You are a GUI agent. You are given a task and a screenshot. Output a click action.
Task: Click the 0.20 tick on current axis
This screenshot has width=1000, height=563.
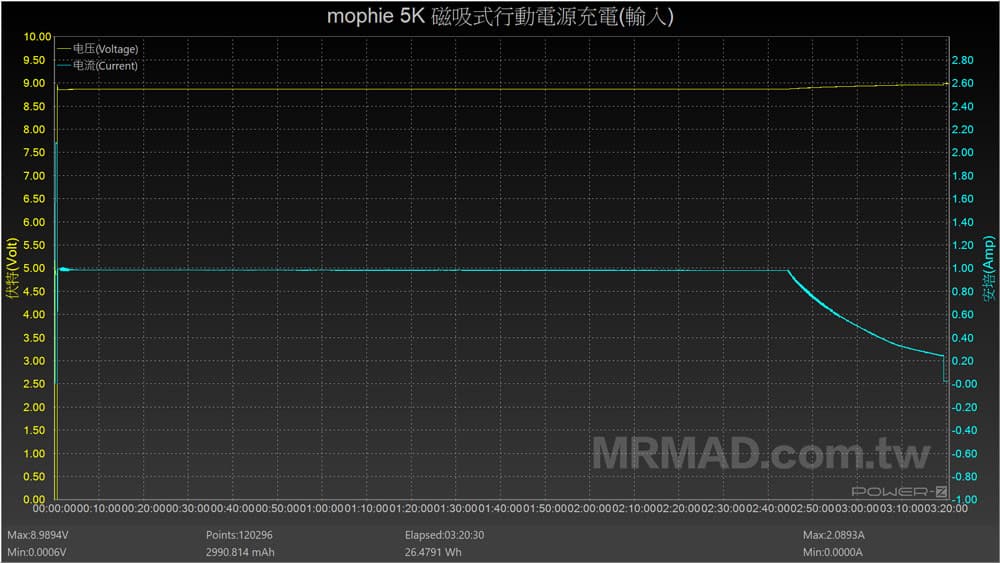(x=962, y=361)
